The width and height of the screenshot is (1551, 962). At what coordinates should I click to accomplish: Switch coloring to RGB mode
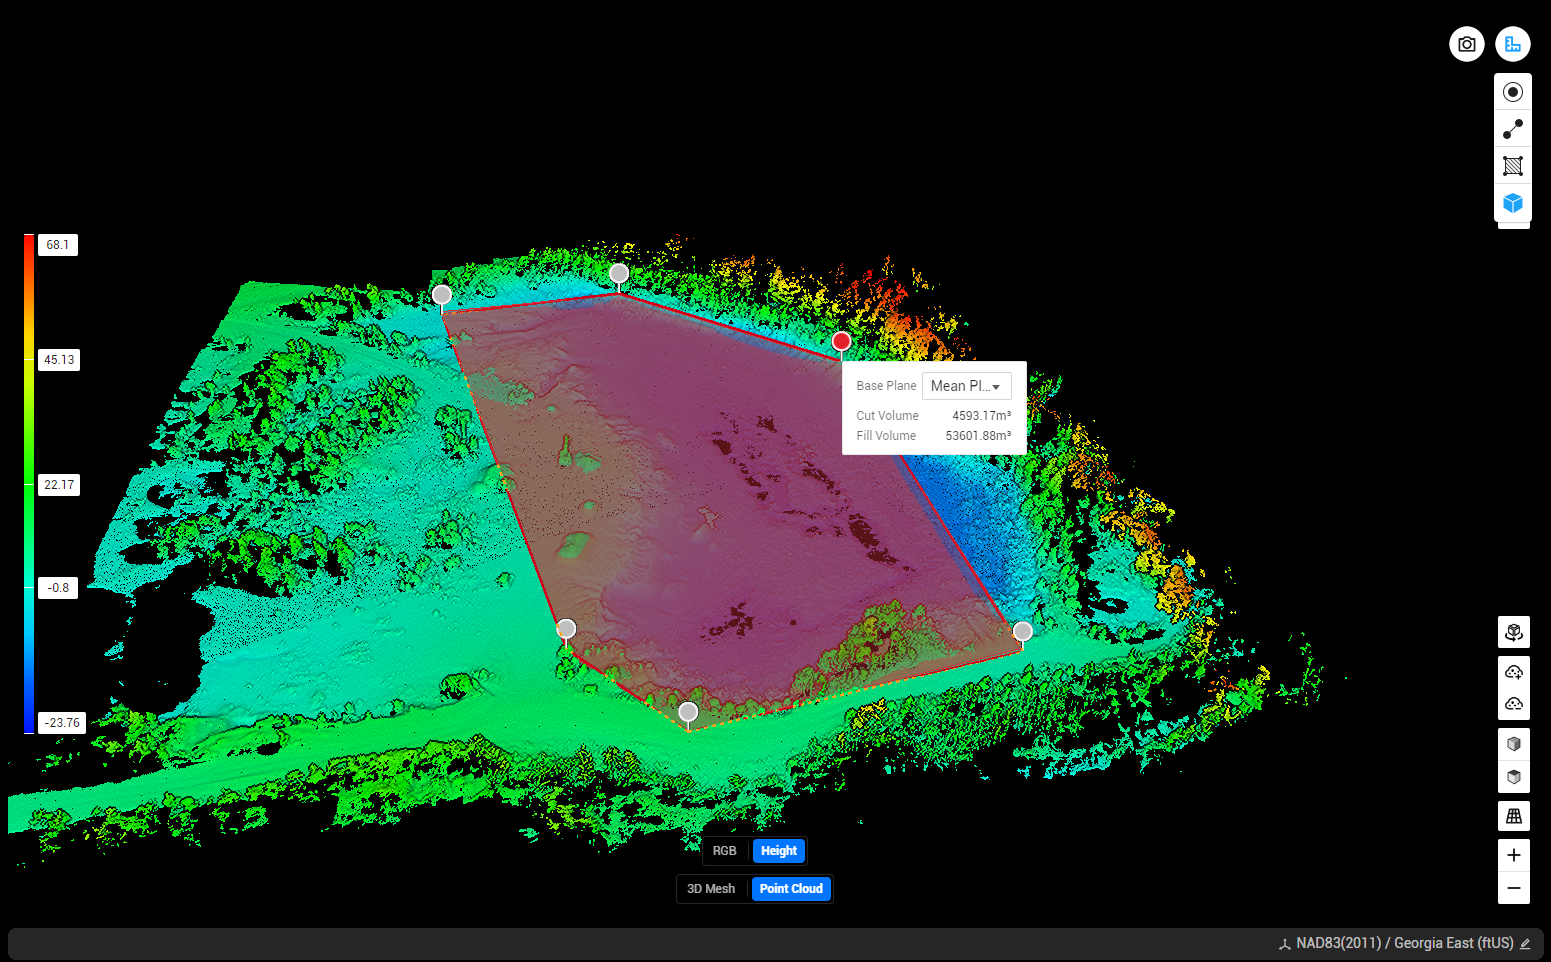726,851
